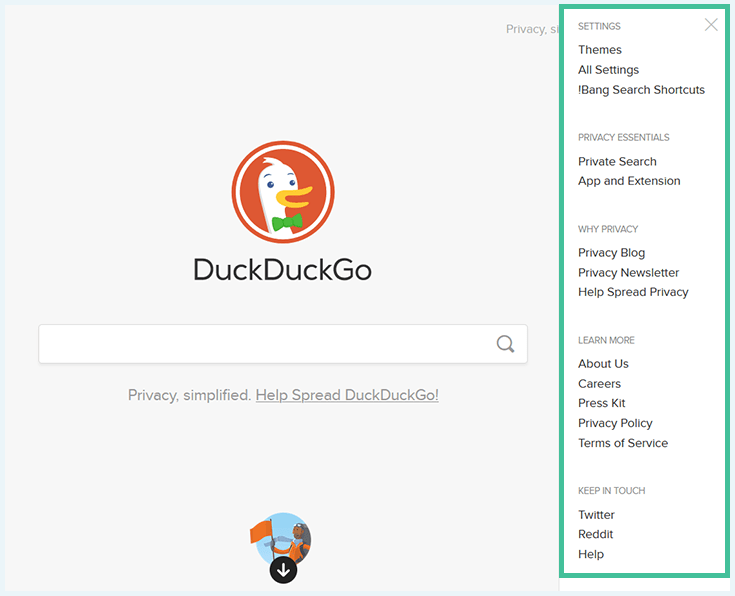The height and width of the screenshot is (596, 735).
Task: Open the About Us page
Action: (603, 364)
